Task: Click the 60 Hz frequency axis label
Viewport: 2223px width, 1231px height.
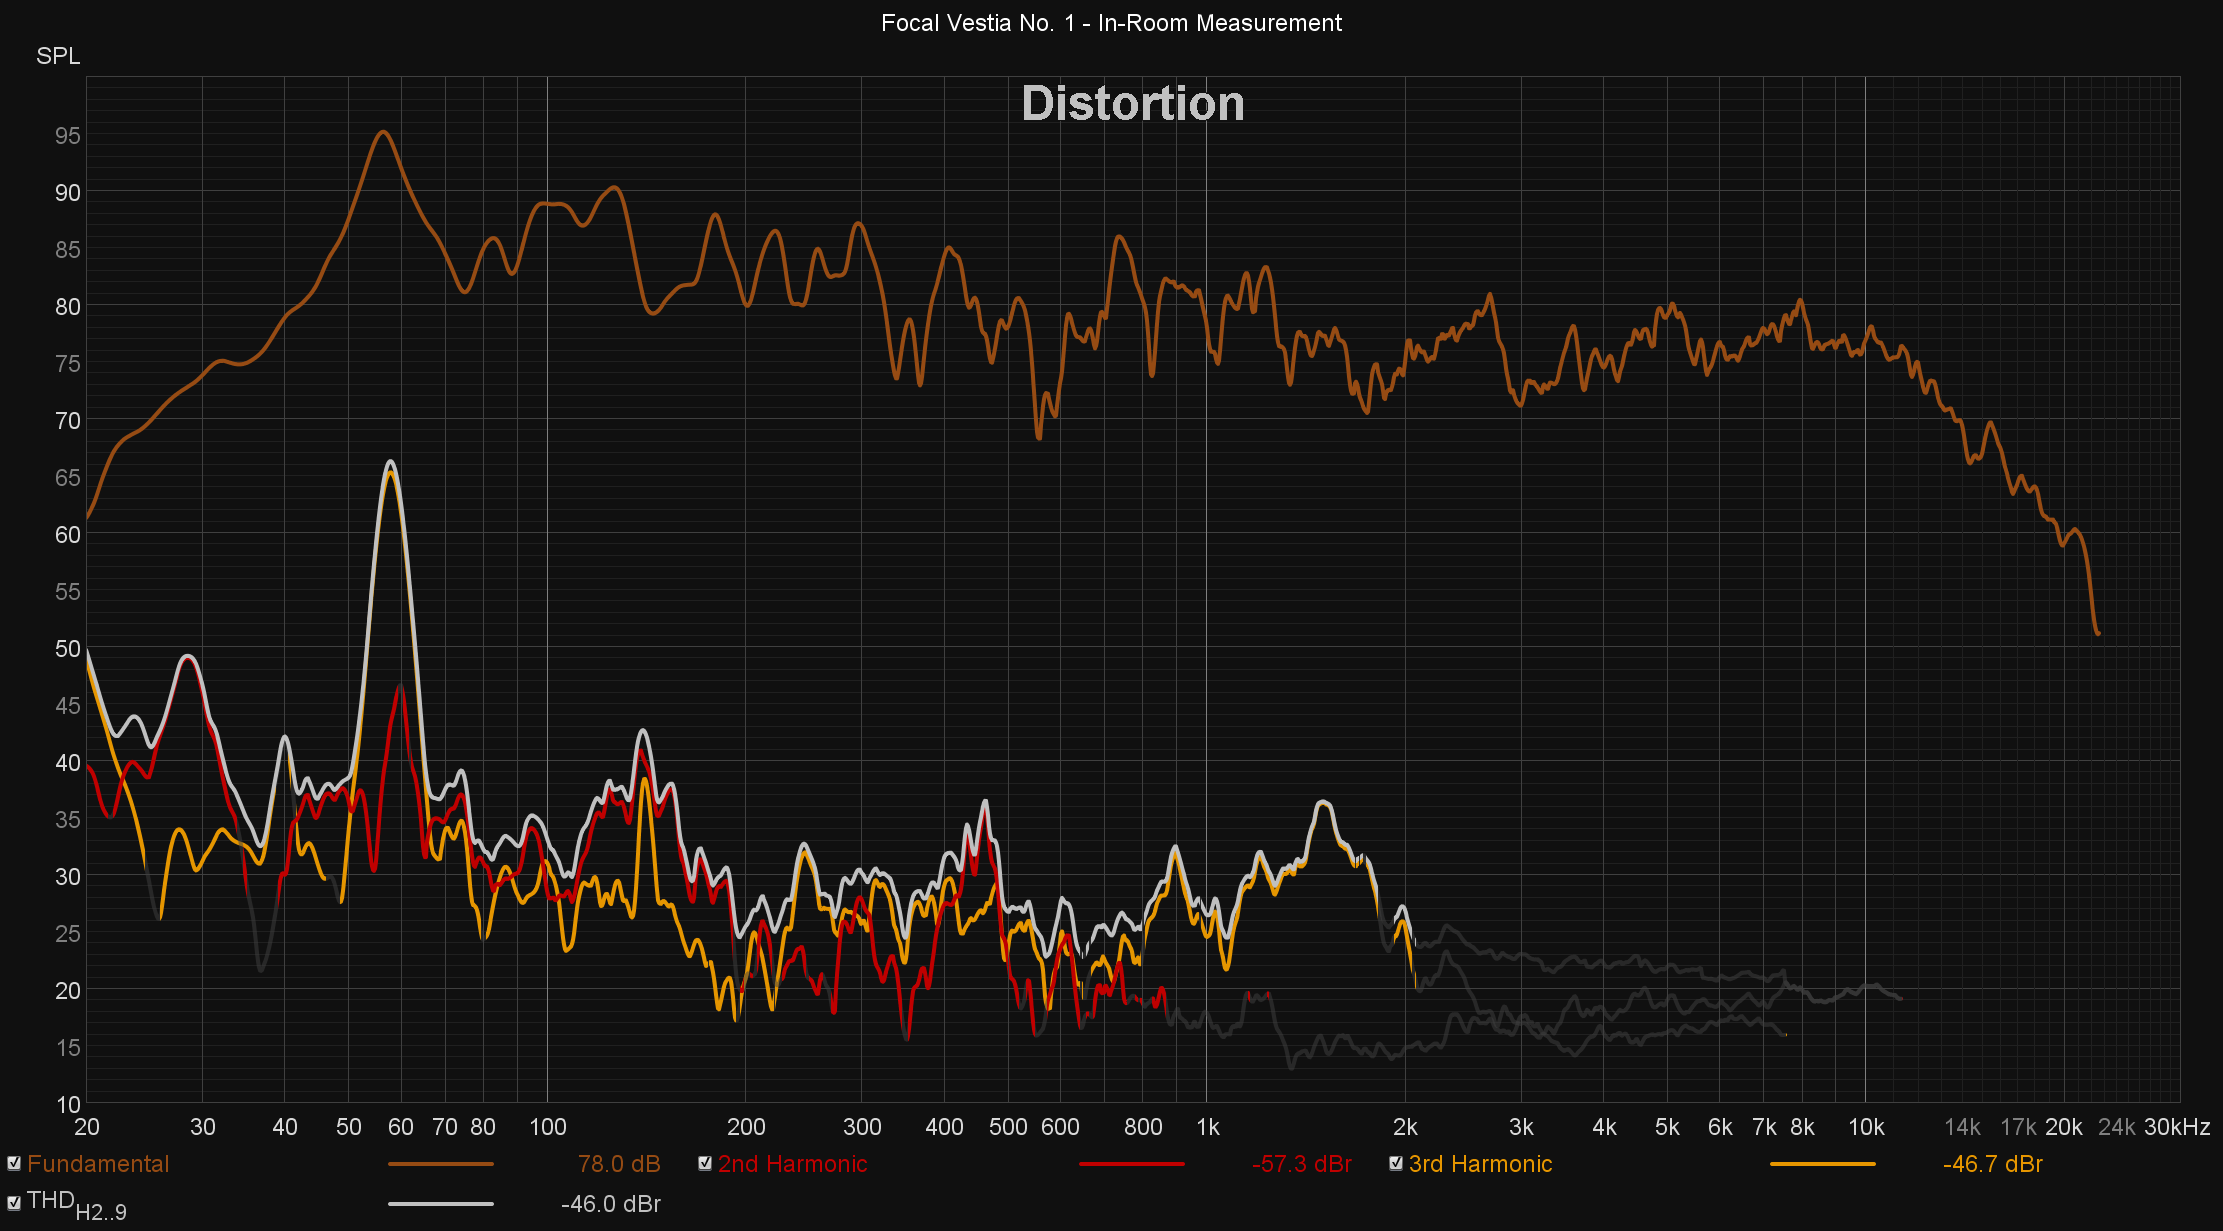Action: (x=401, y=1127)
